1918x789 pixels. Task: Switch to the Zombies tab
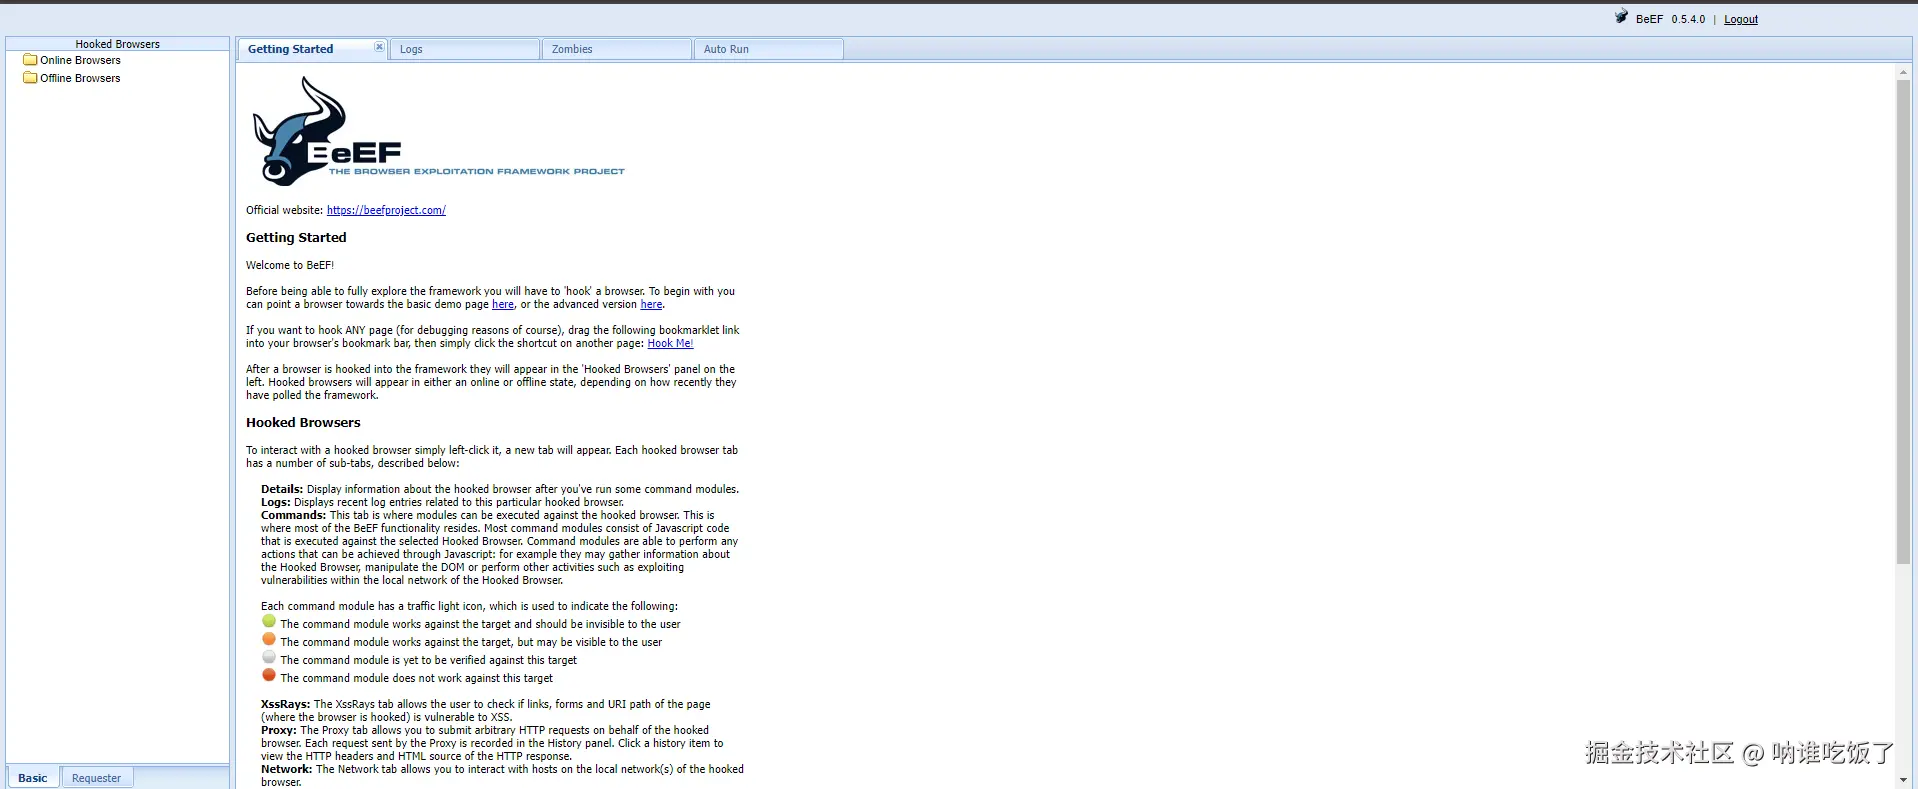(617, 49)
